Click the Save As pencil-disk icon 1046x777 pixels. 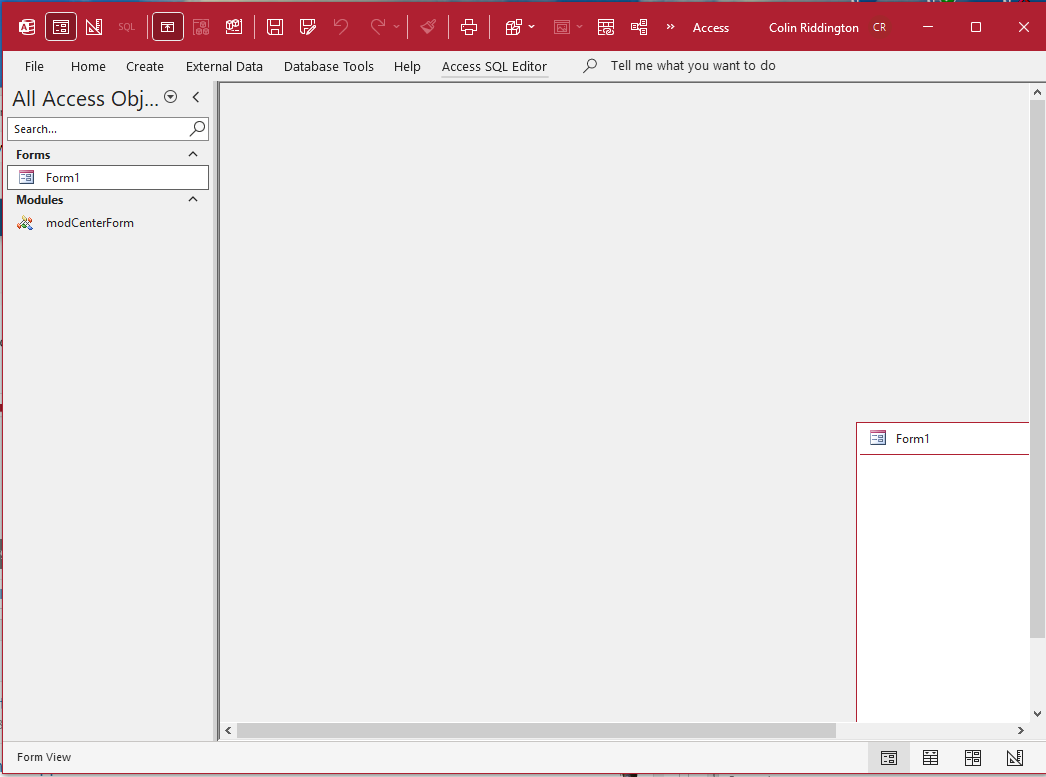coord(308,27)
